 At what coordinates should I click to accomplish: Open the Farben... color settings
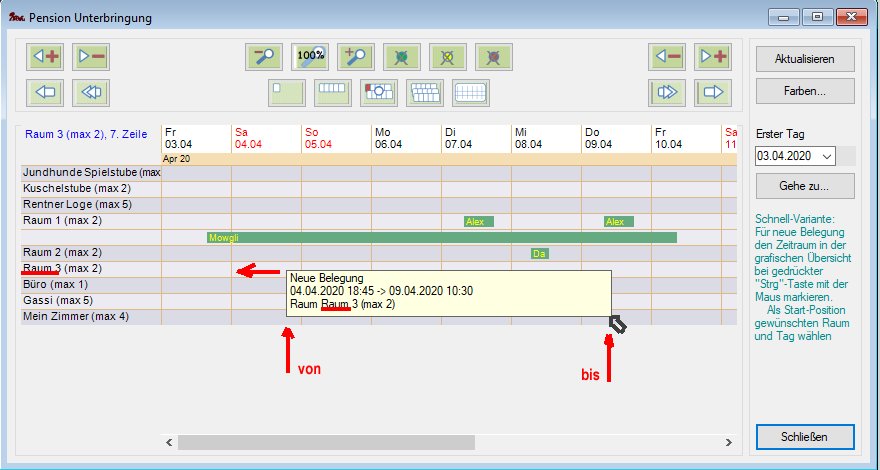coord(805,91)
